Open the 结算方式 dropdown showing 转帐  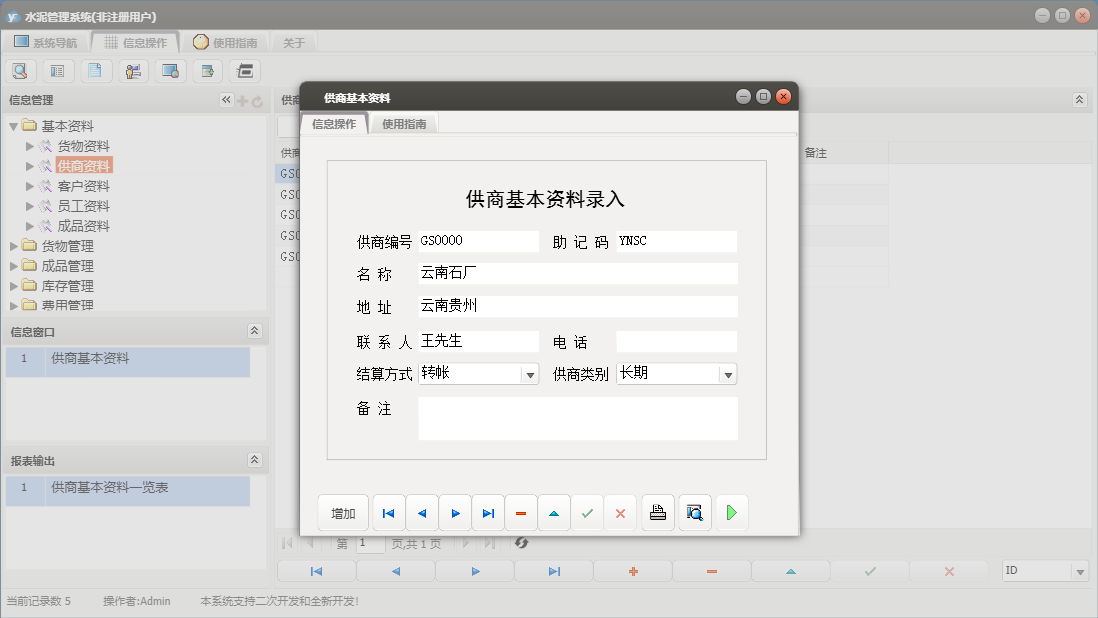tap(530, 373)
